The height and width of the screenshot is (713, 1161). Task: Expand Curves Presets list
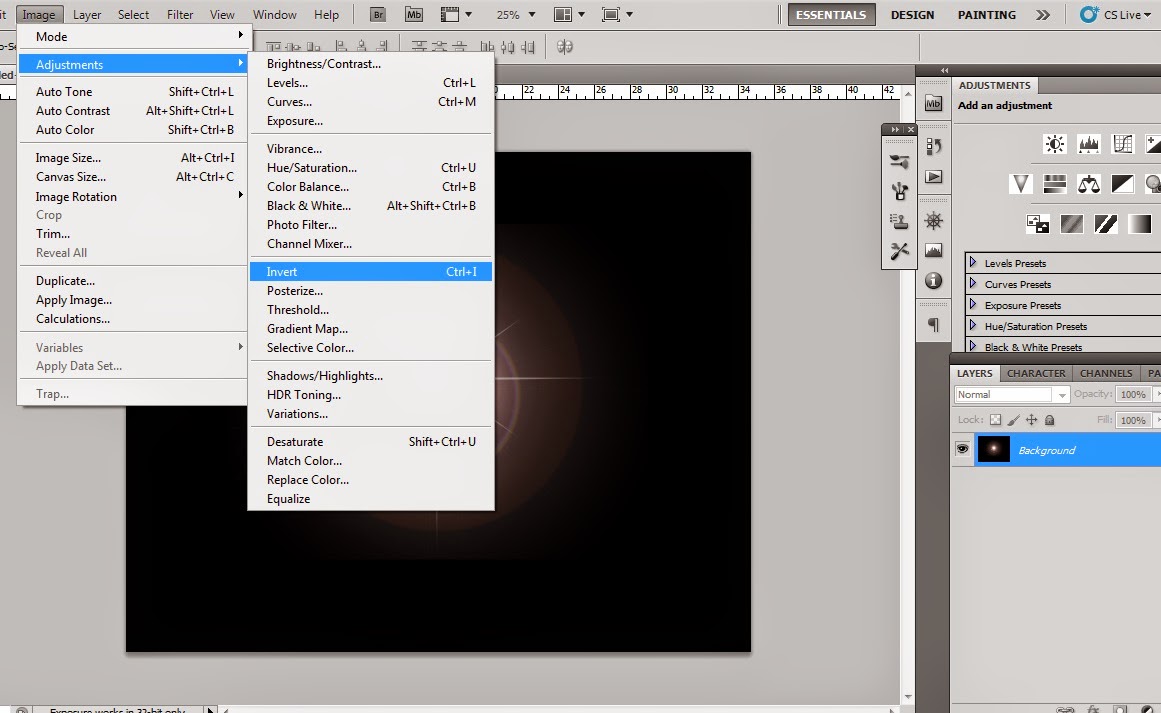click(x=973, y=284)
